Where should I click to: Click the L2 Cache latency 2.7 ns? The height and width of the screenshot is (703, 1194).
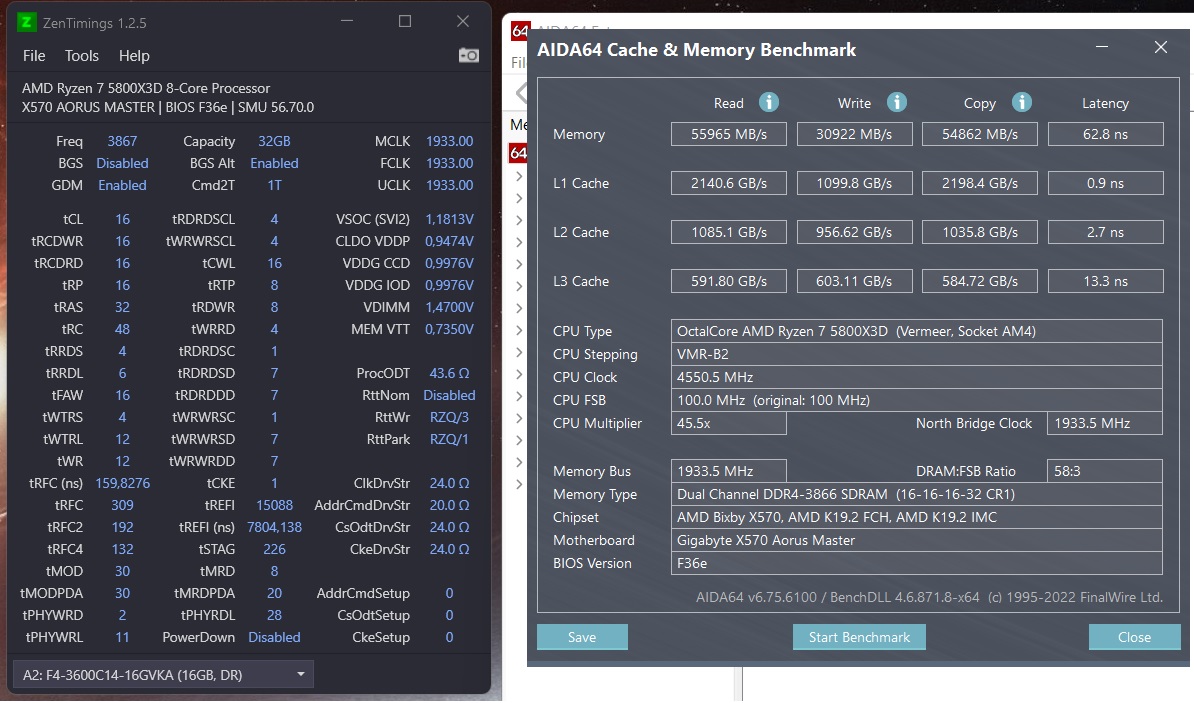pos(1106,232)
